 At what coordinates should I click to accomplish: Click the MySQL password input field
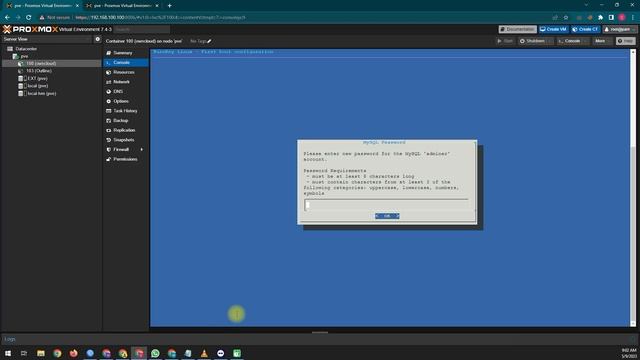(x=387, y=205)
